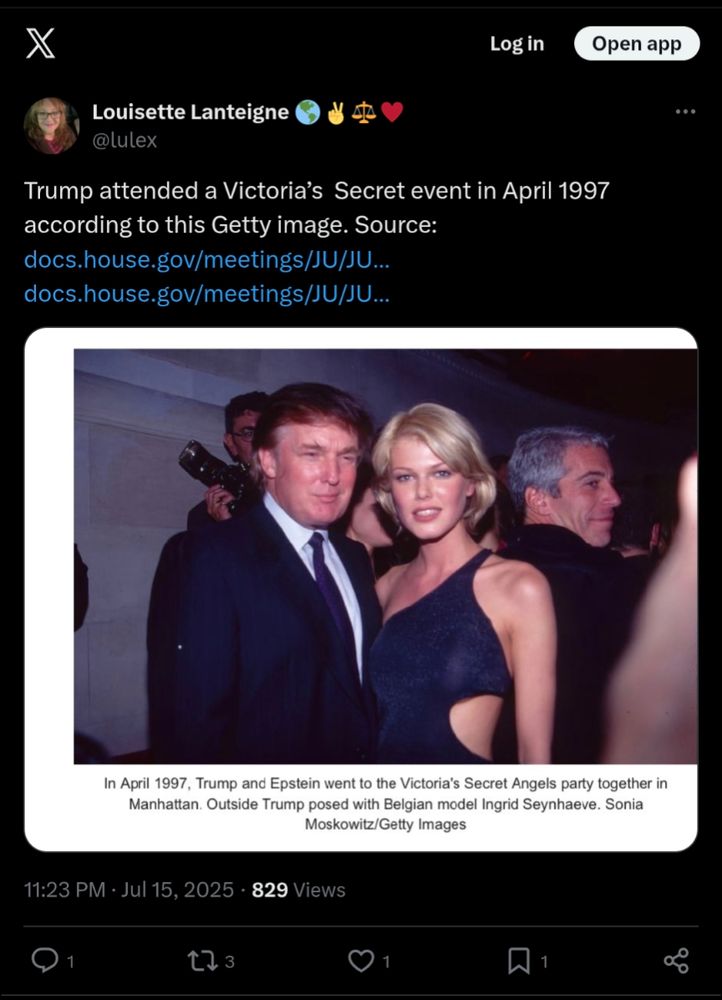The image size is (722, 1000).
Task: Click the 11:23 PM Jul 15, 2025 timestamp
Action: coord(129,890)
